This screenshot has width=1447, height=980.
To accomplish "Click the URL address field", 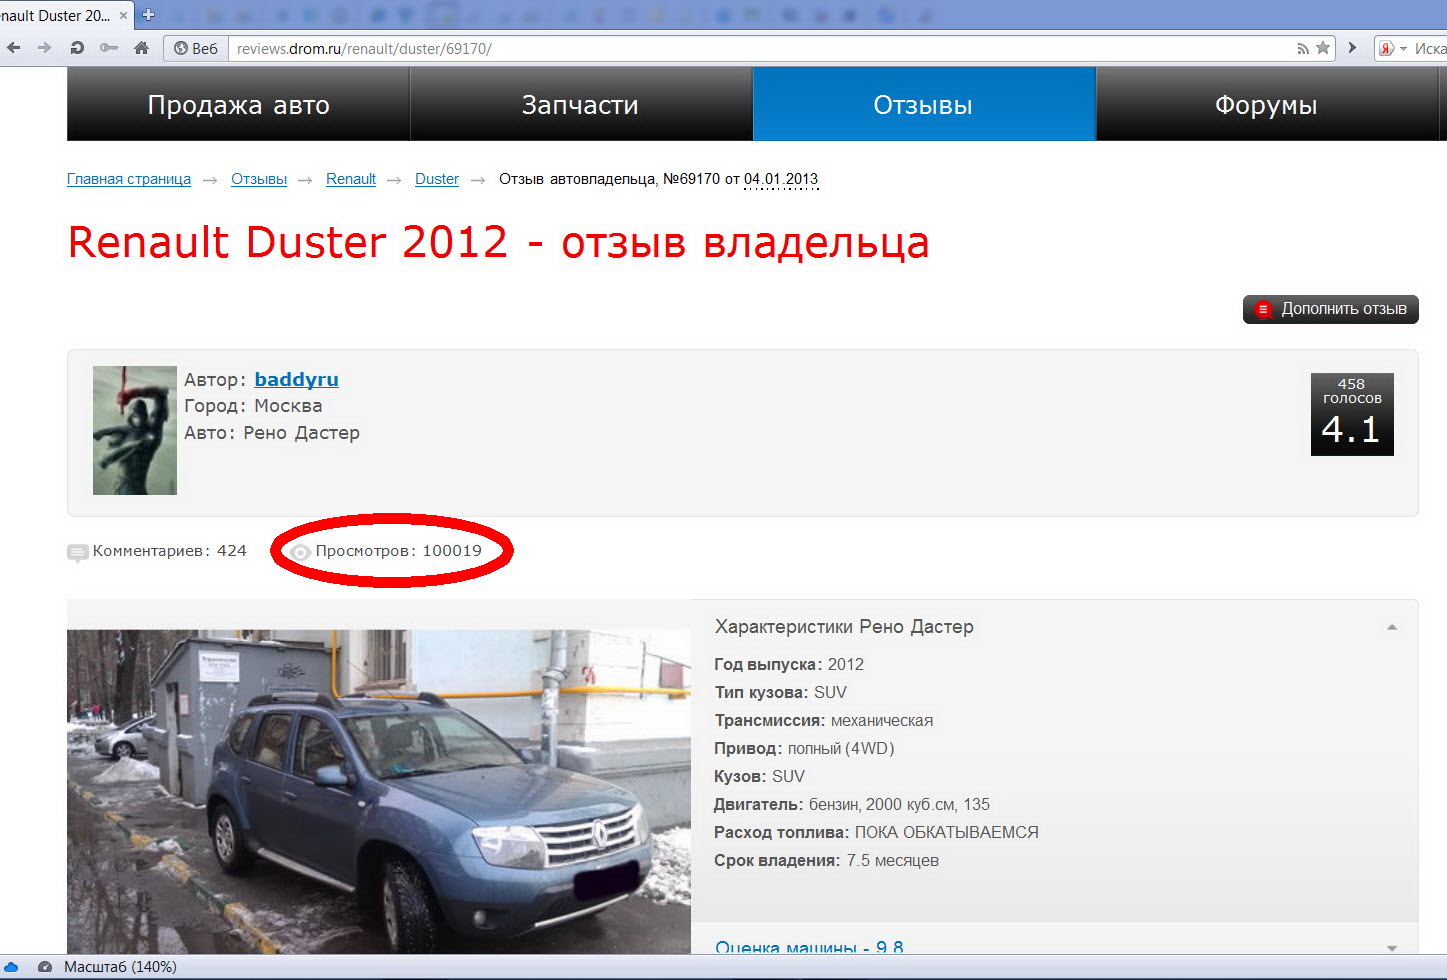I will click(760, 48).
